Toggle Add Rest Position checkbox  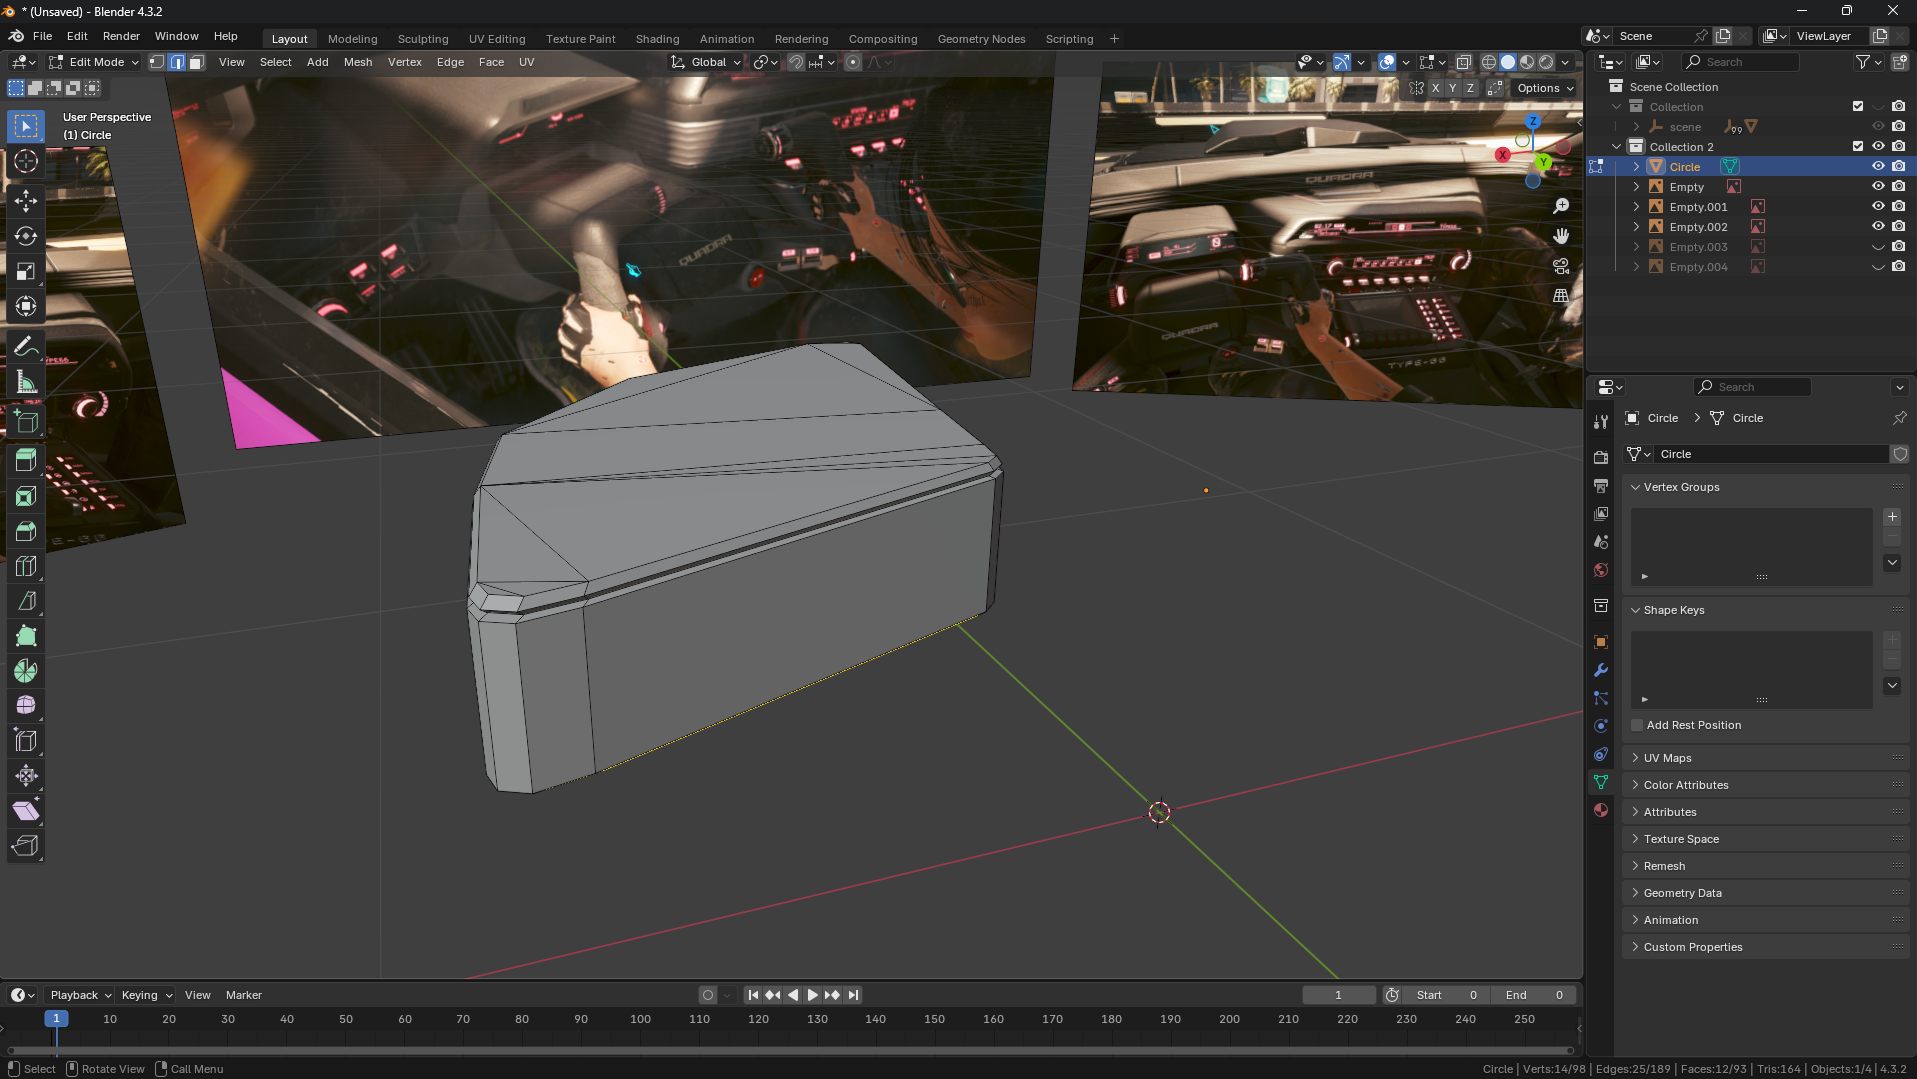1637,725
